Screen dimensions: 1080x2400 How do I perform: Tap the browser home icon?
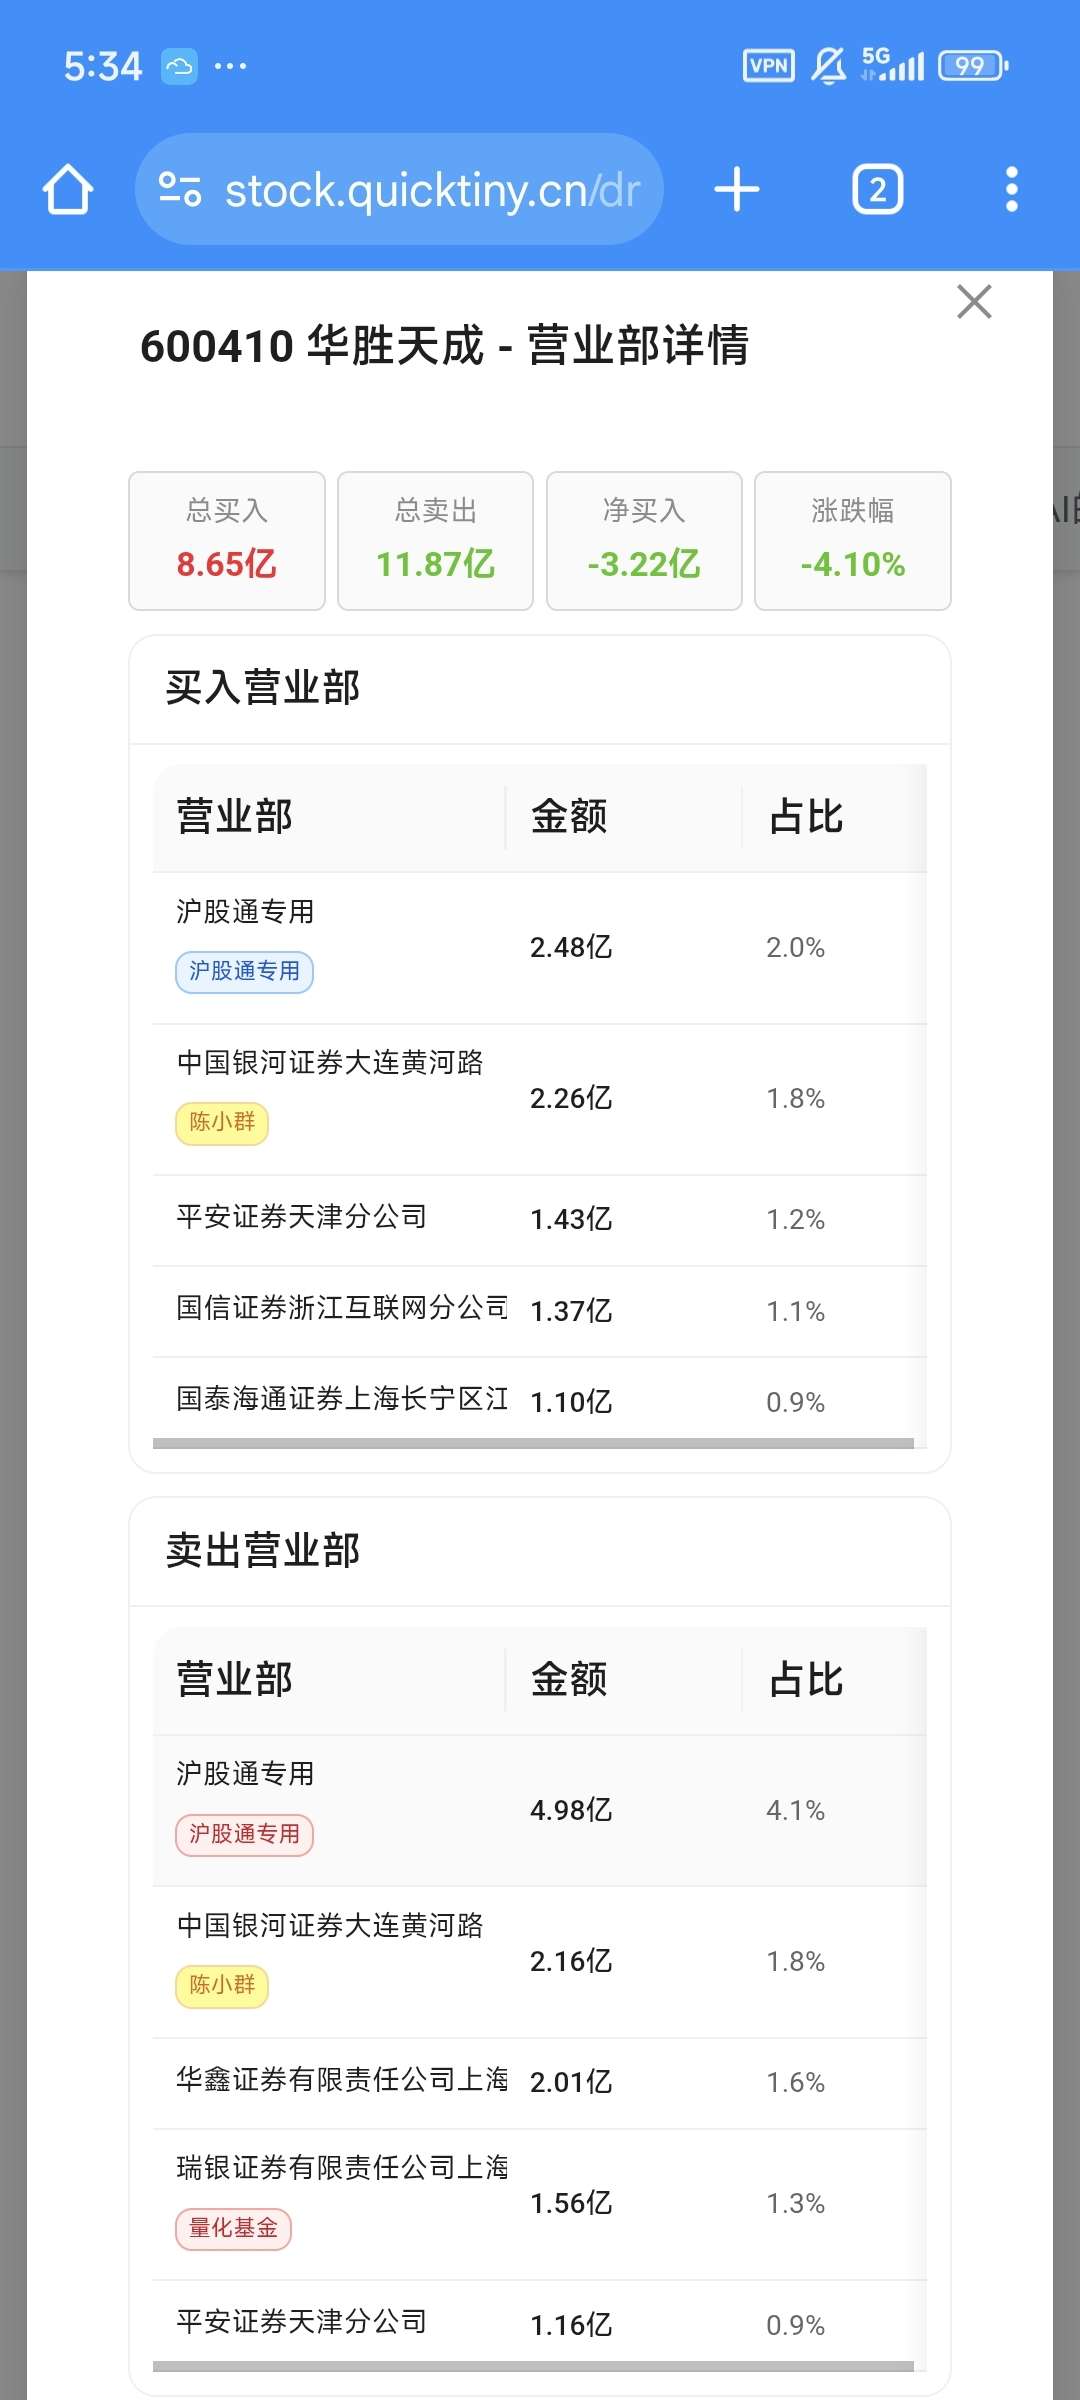68,189
